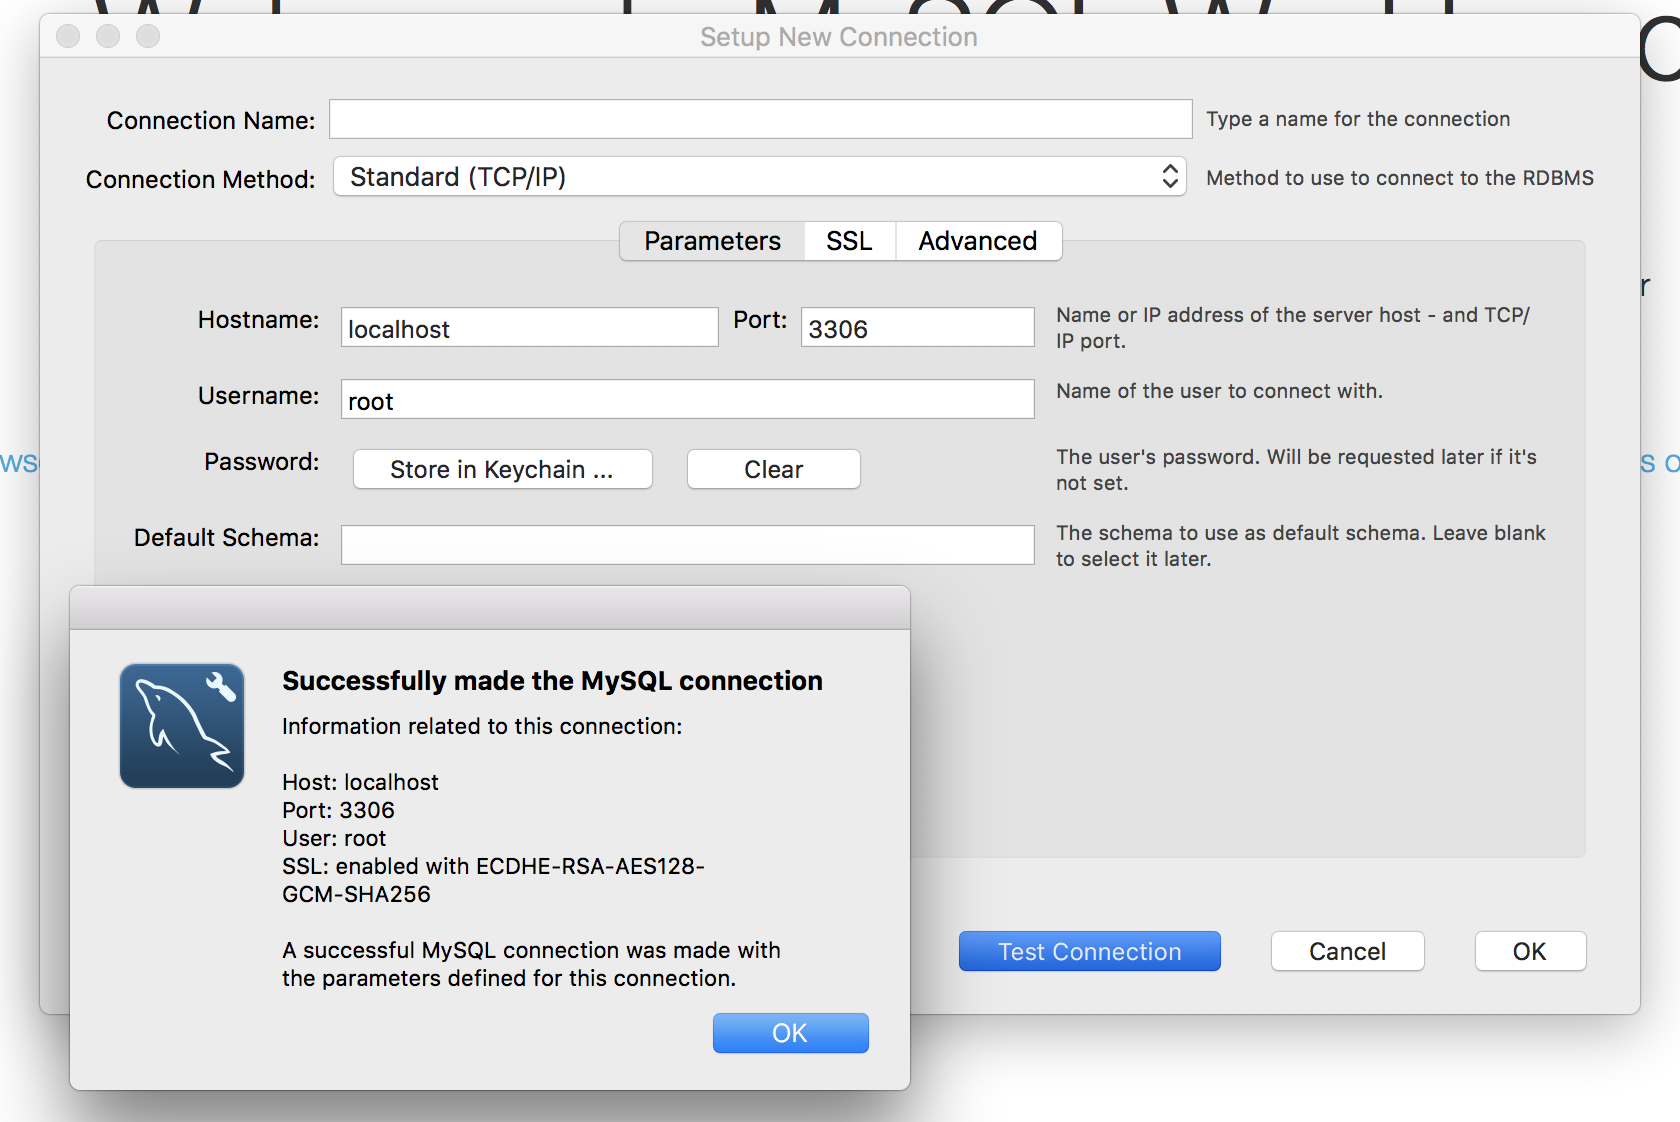Image resolution: width=1680 pixels, height=1122 pixels.
Task: Select the Parameters tab
Action: coord(712,241)
